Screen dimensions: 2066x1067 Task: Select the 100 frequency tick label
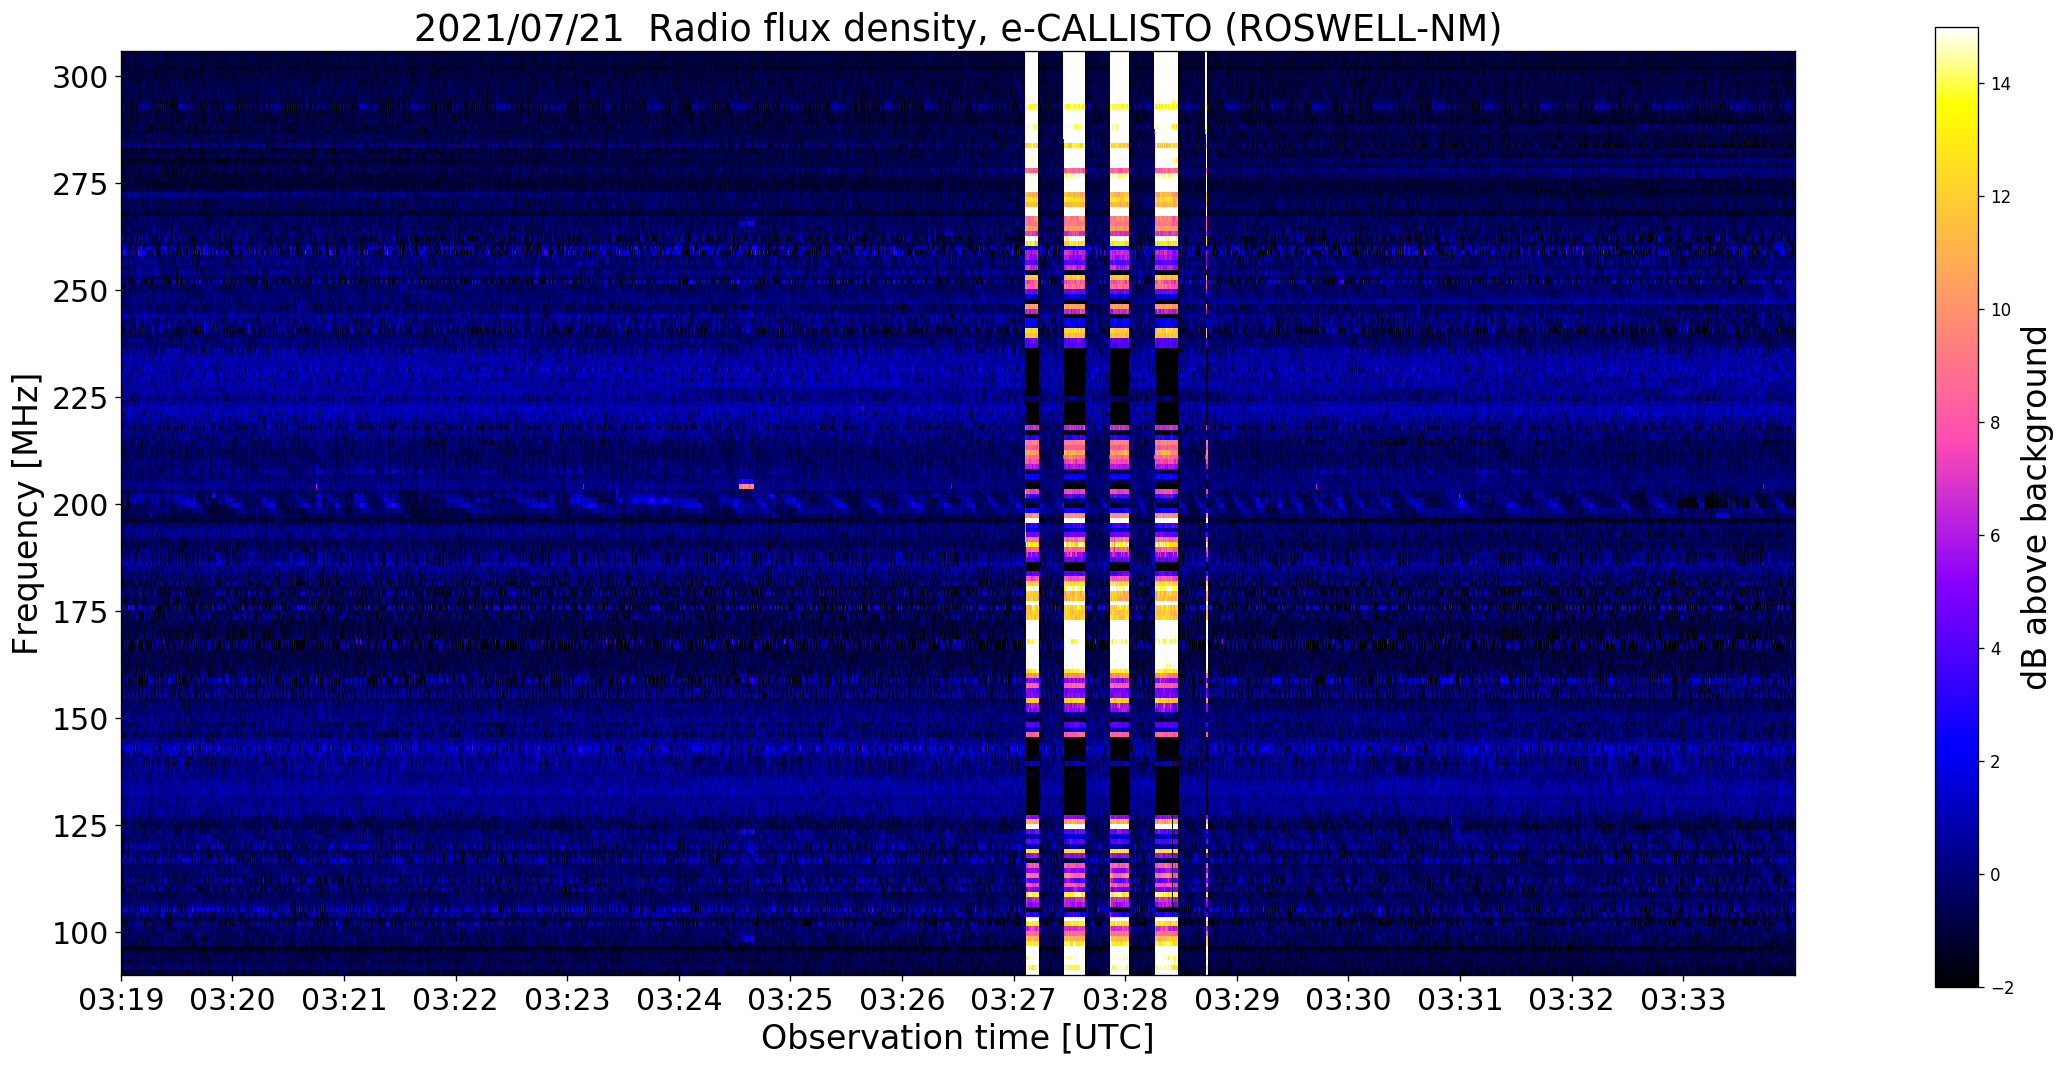click(x=80, y=933)
